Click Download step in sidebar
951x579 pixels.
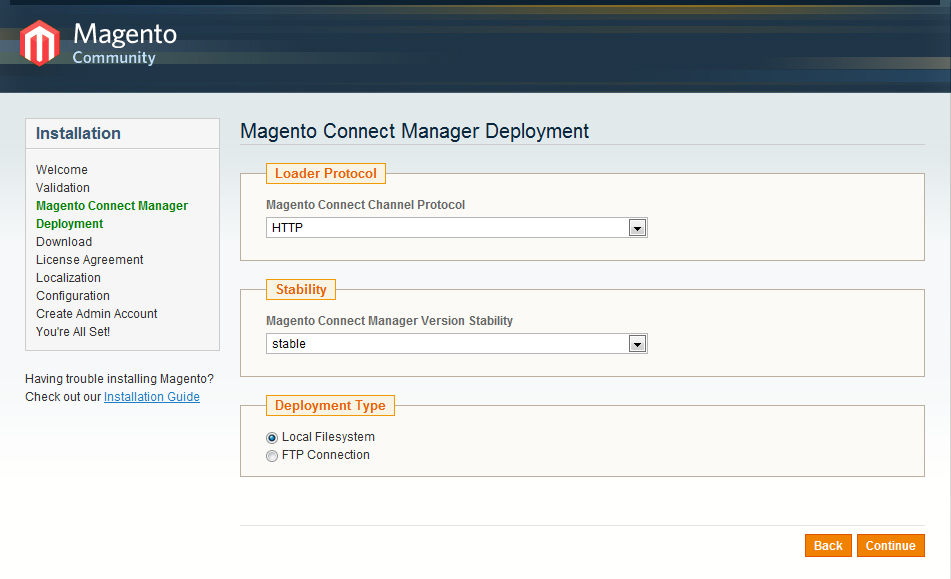(x=64, y=242)
